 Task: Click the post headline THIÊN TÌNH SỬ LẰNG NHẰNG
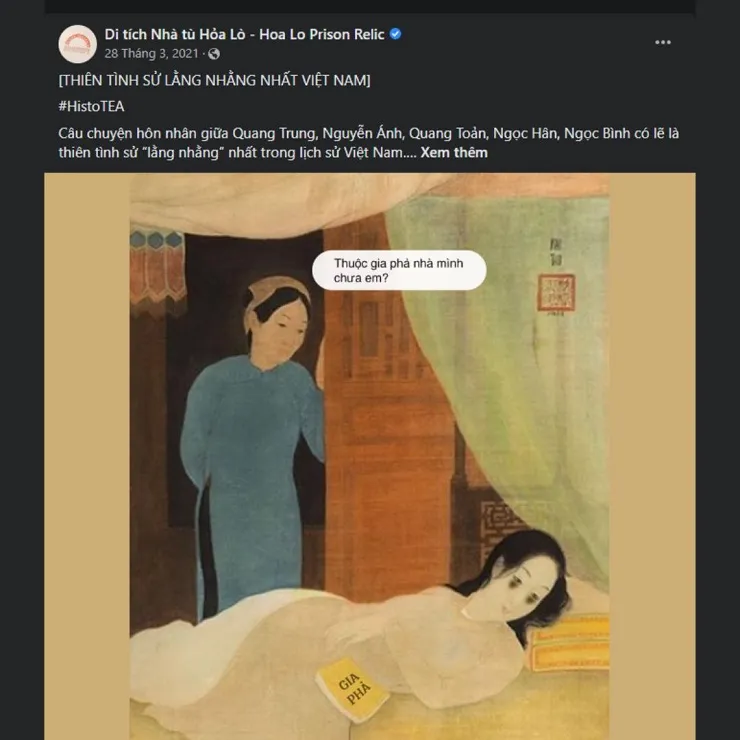coord(215,80)
